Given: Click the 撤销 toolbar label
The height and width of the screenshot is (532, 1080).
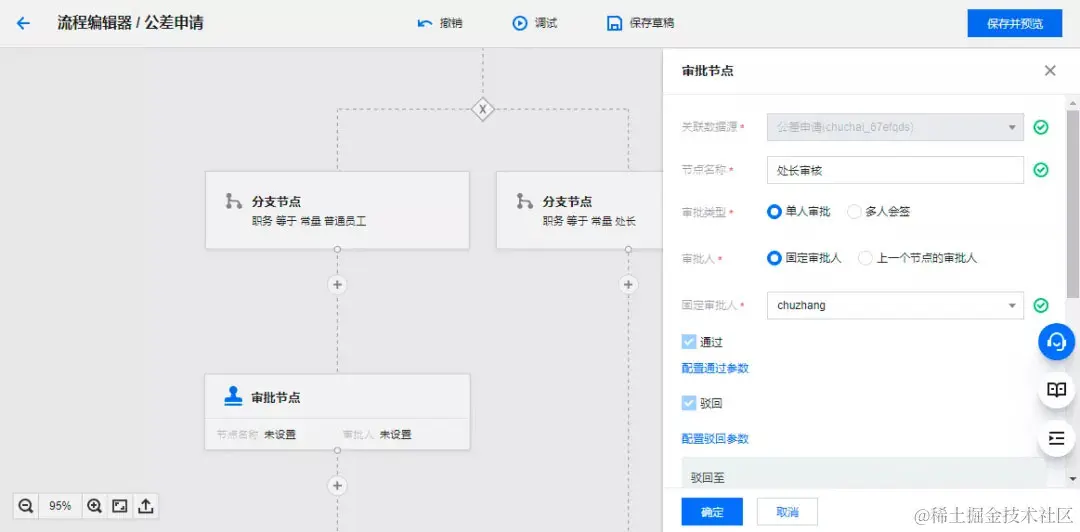Looking at the screenshot, I should click(x=451, y=23).
